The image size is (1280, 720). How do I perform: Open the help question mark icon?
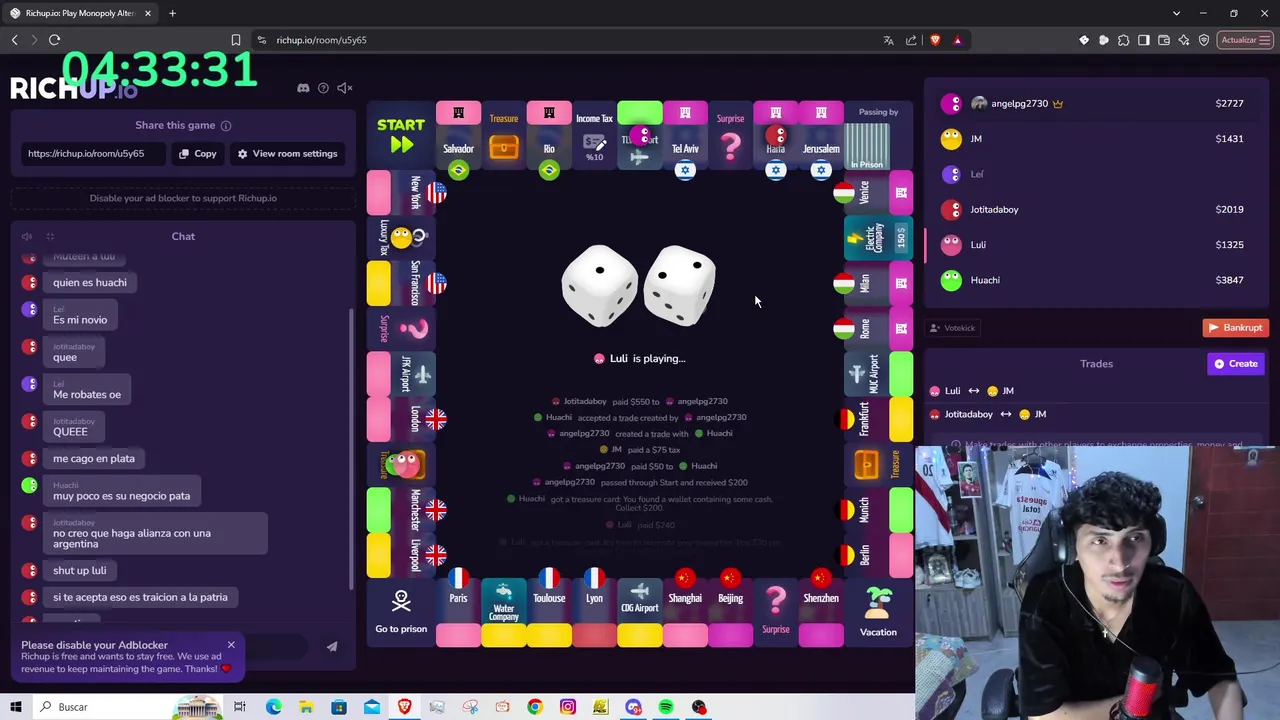pyautogui.click(x=323, y=88)
